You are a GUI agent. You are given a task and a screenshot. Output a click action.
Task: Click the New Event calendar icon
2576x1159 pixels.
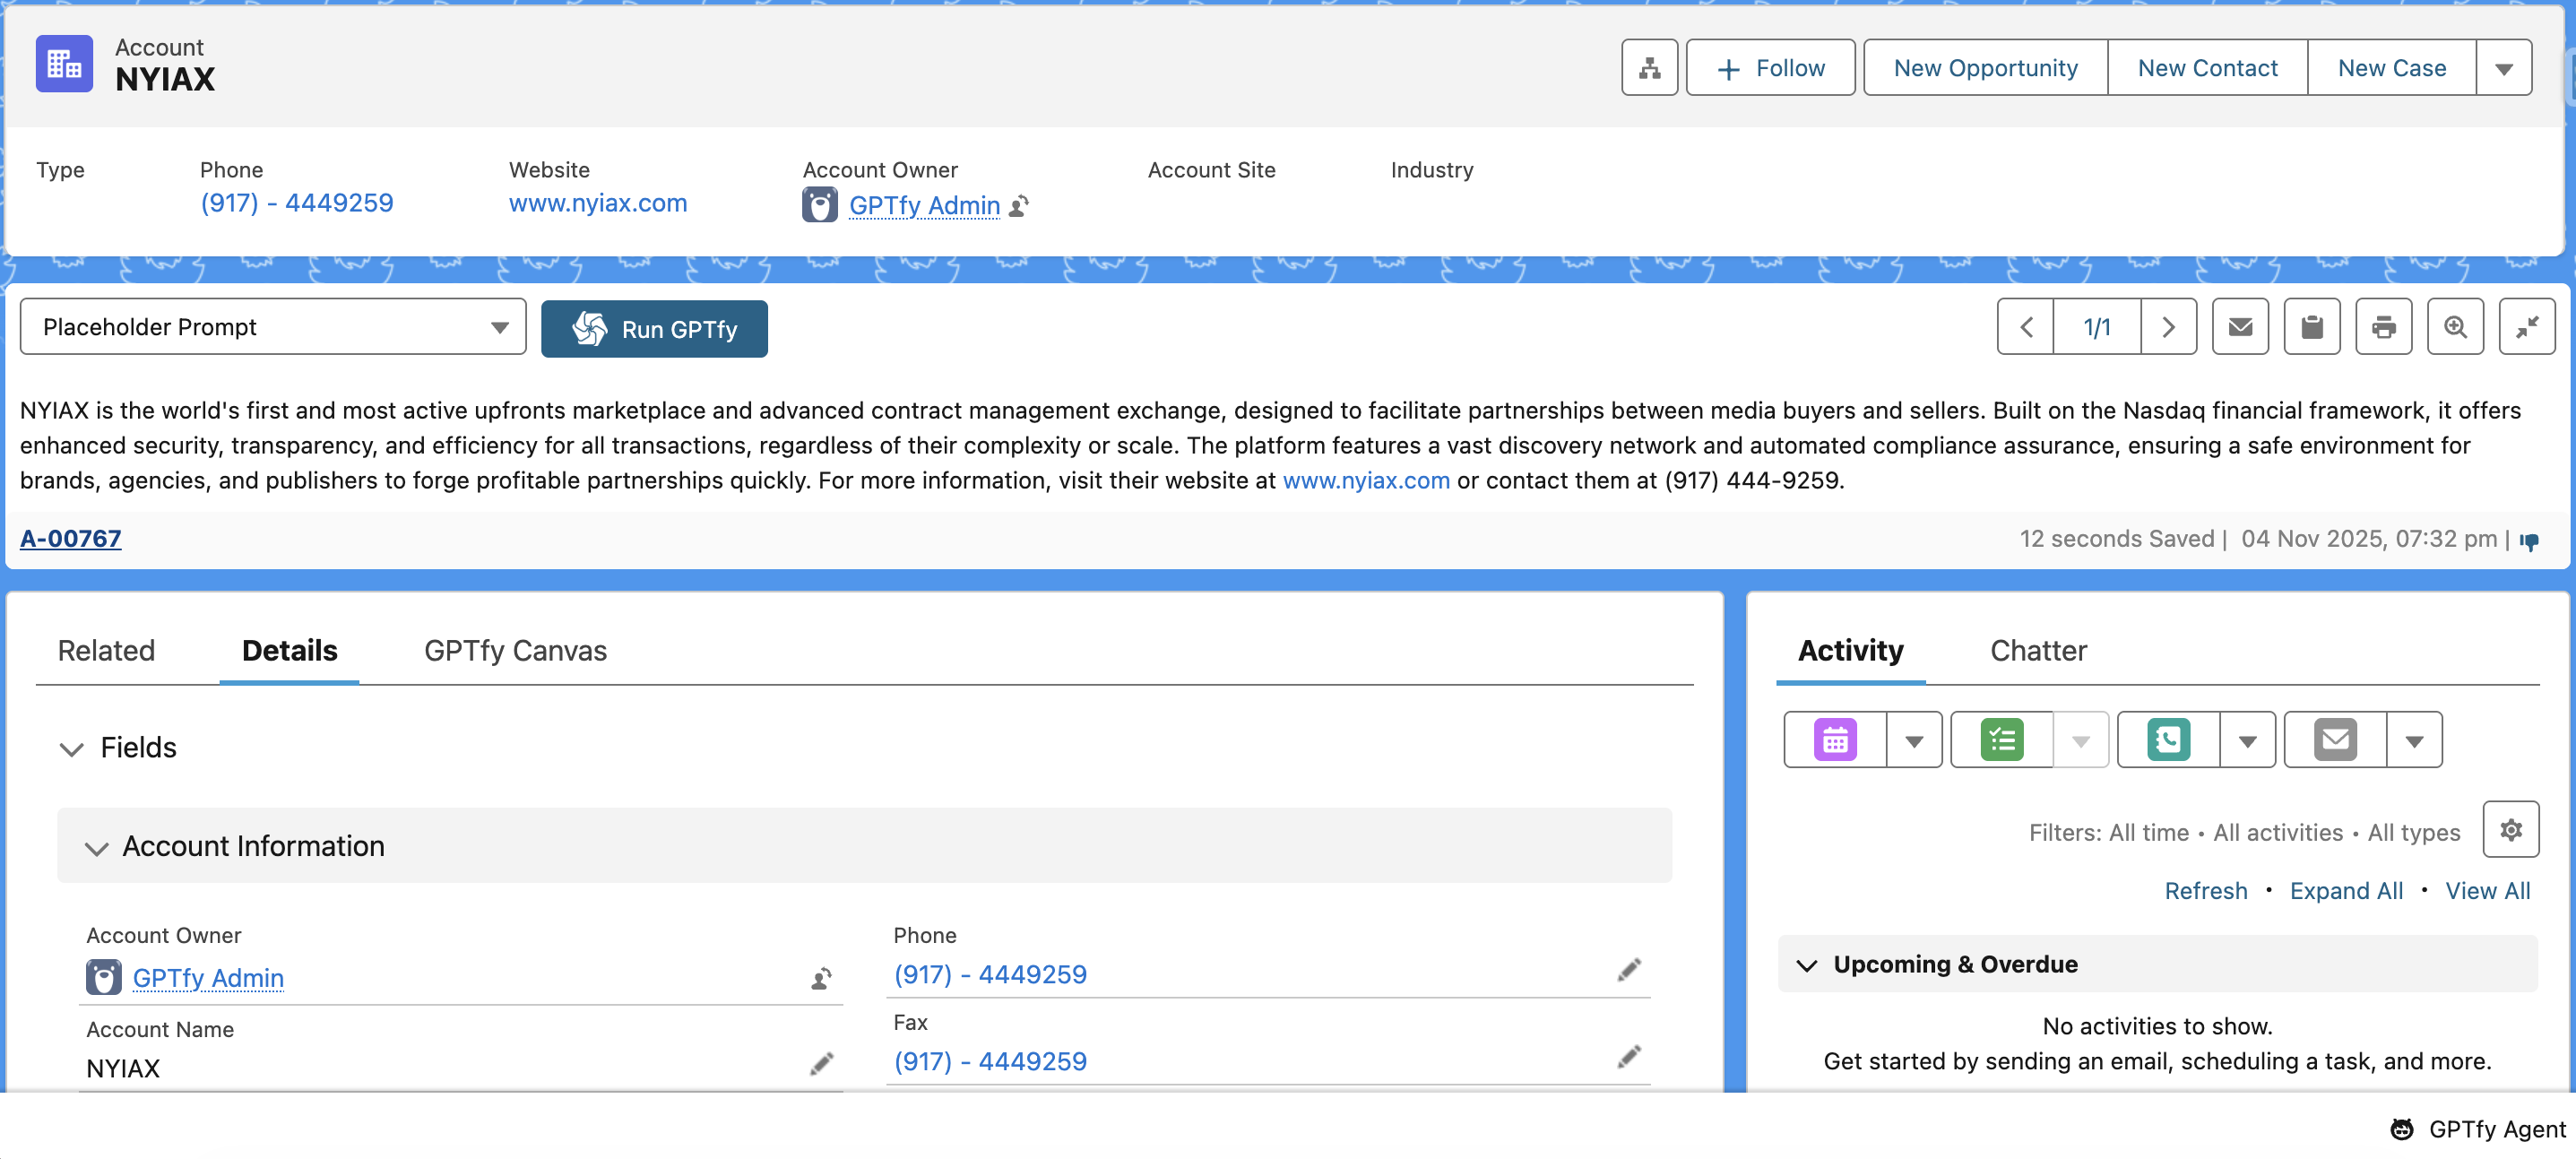1835,740
